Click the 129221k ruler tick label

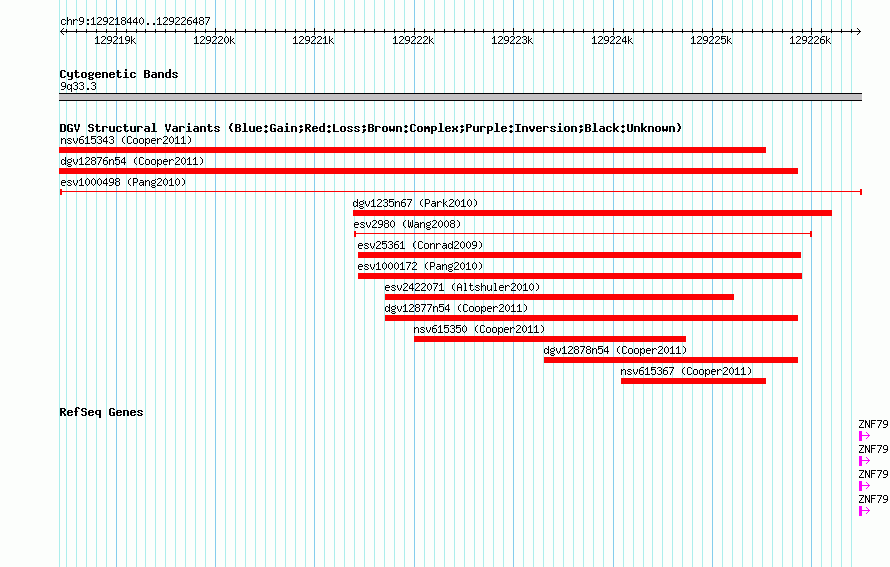point(313,40)
